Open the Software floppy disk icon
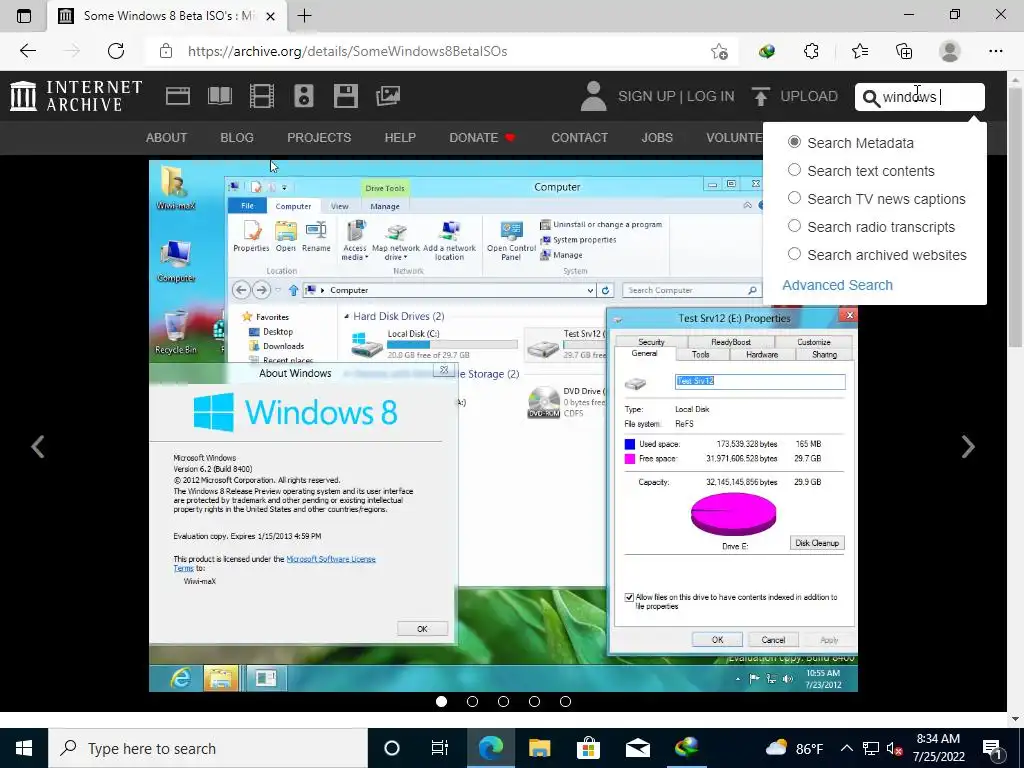Viewport: 1024px width, 768px height. coord(345,96)
